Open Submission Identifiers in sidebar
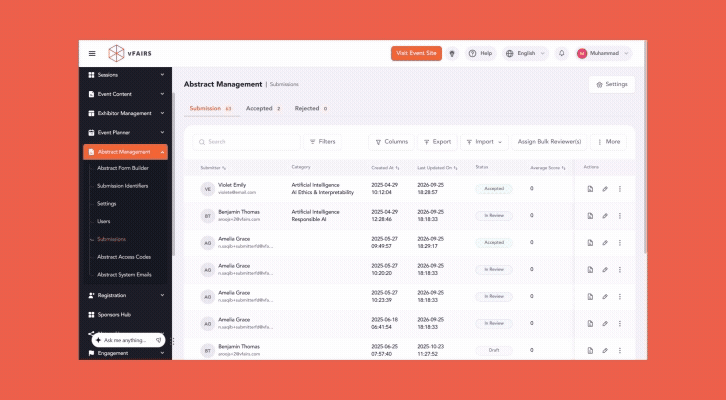 coord(123,186)
